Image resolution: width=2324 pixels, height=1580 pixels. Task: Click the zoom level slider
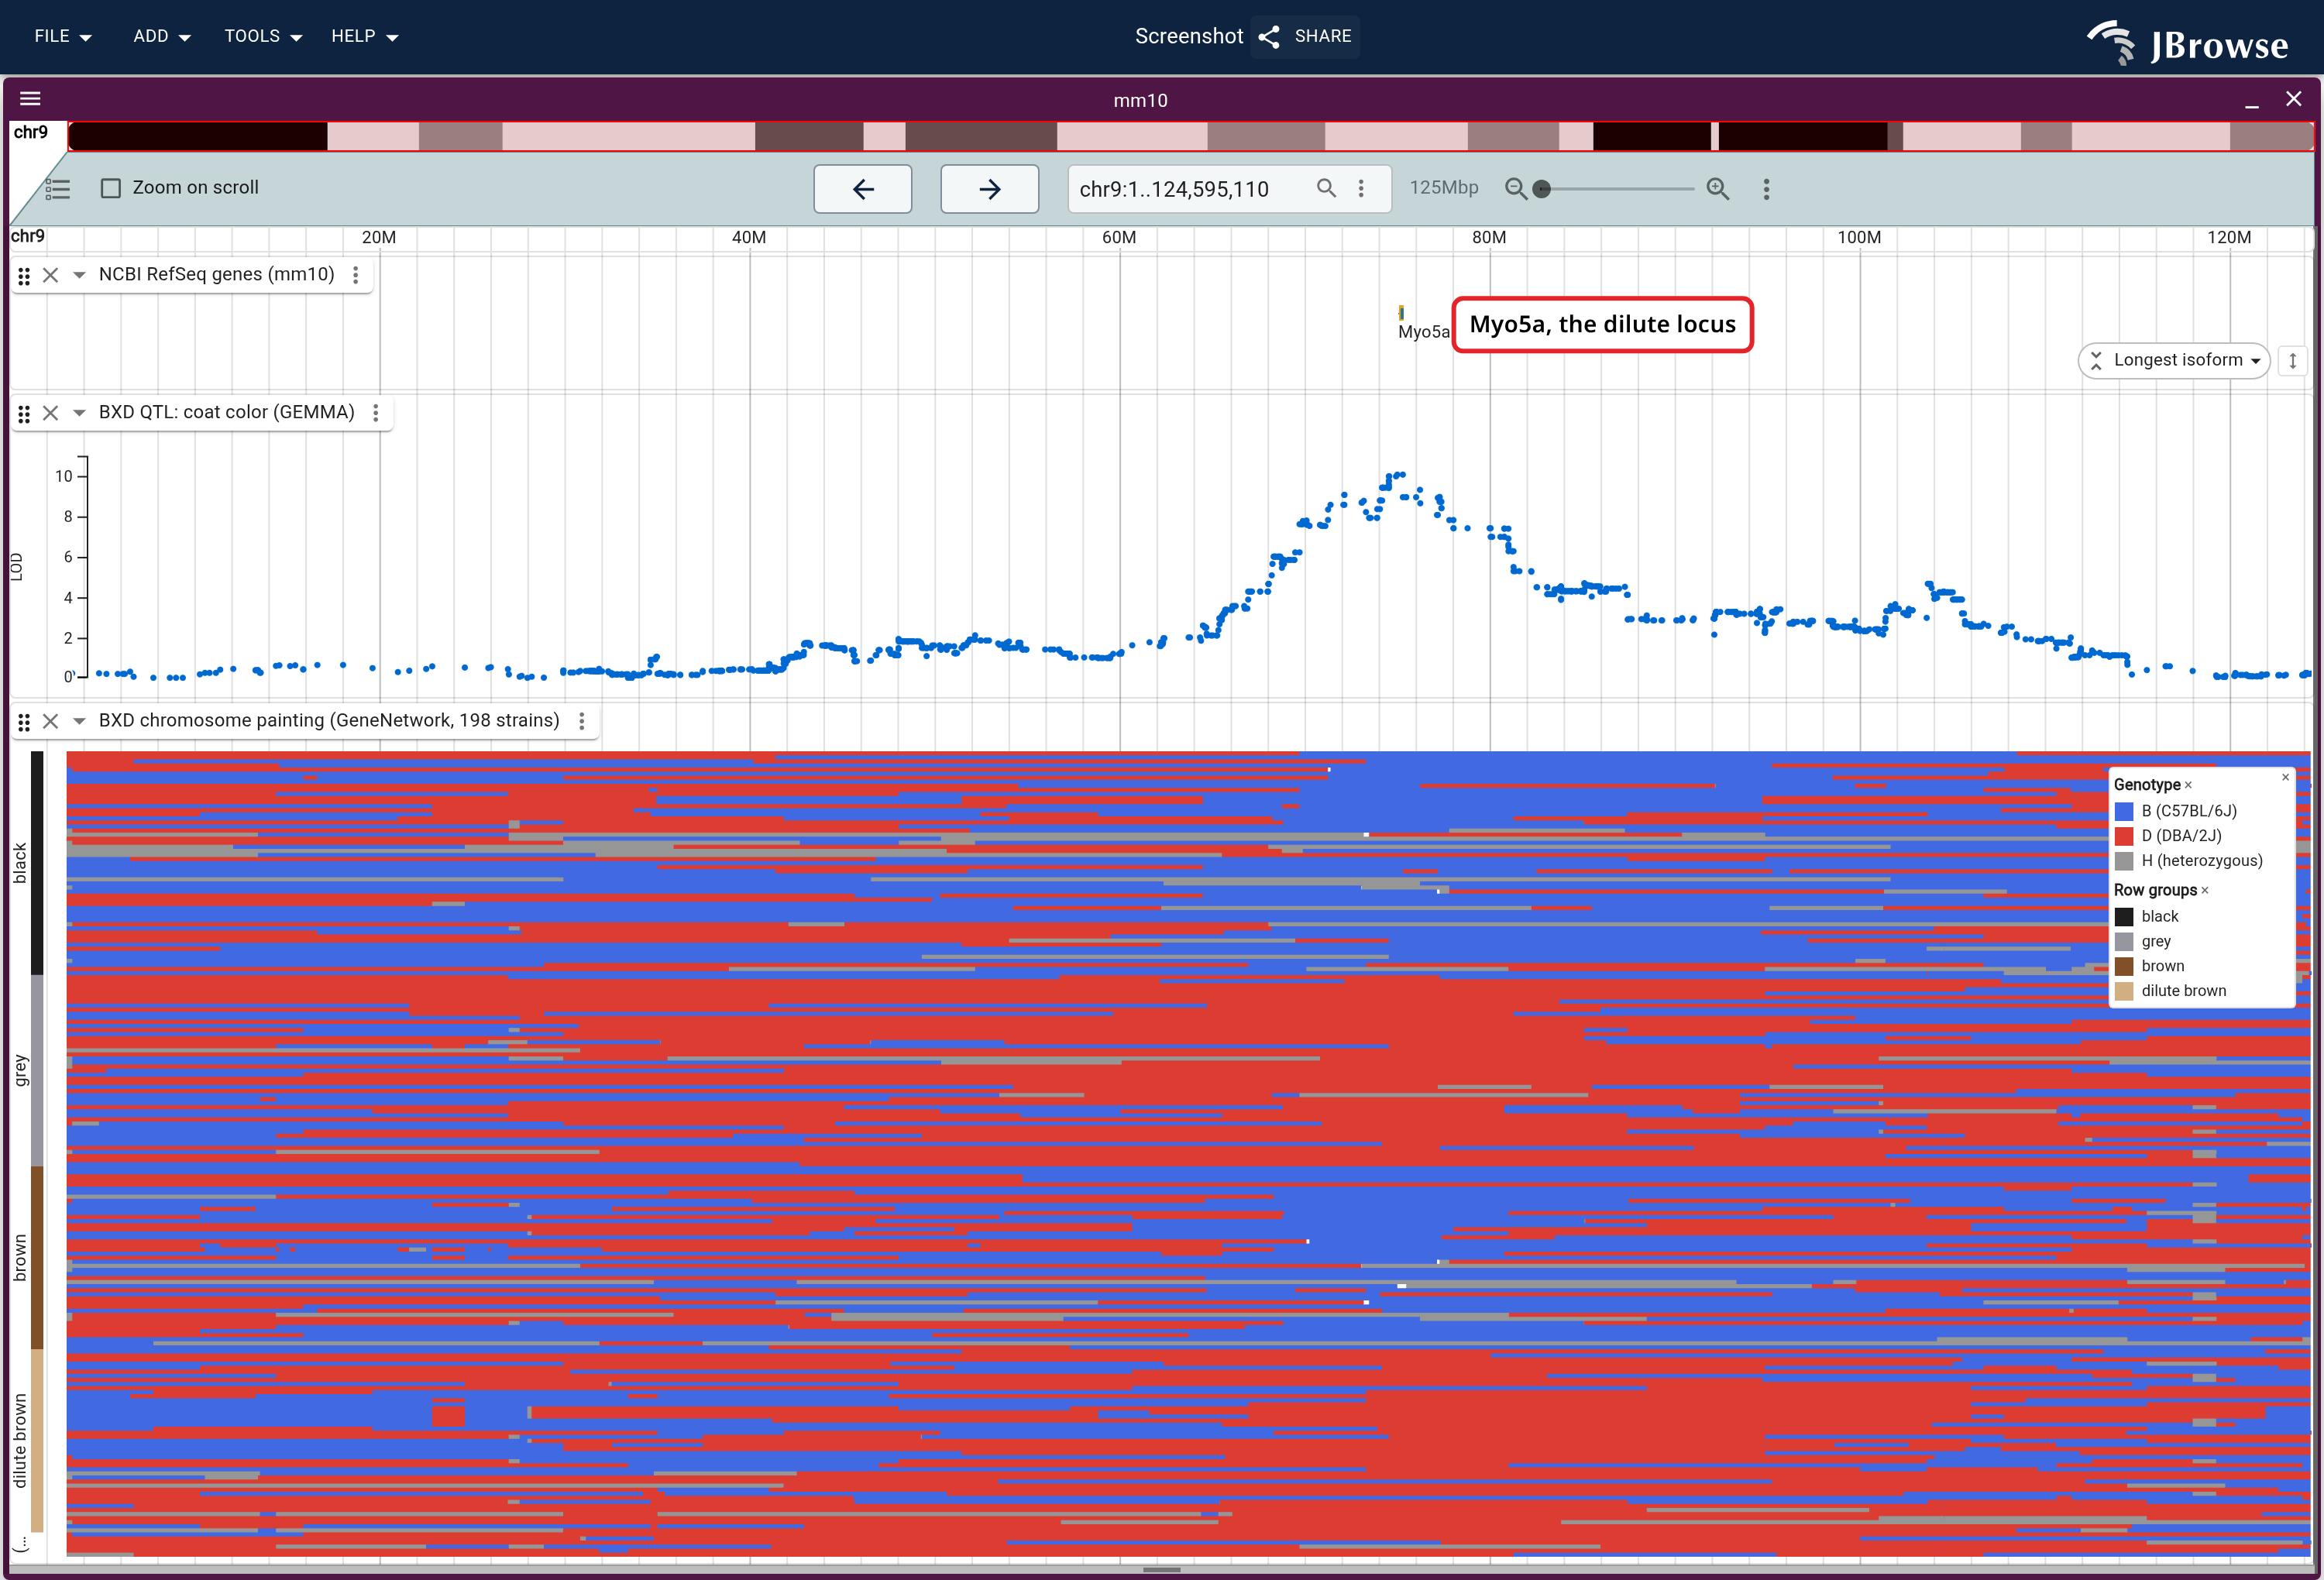[x=1617, y=189]
